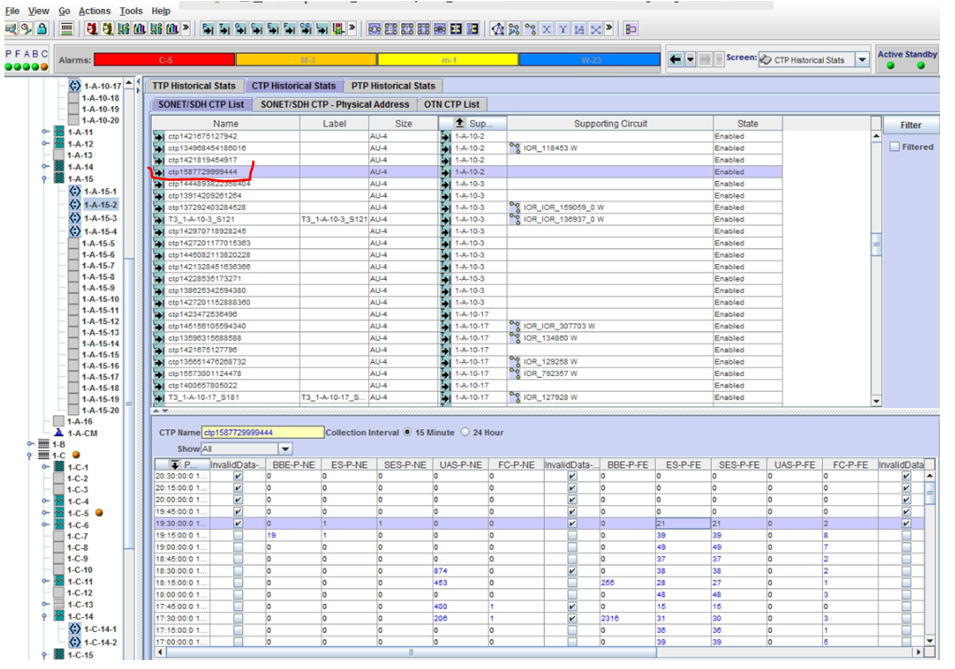Click the zoom/magnify search icon on the toolbar
The image size is (955, 669).
(10, 31)
